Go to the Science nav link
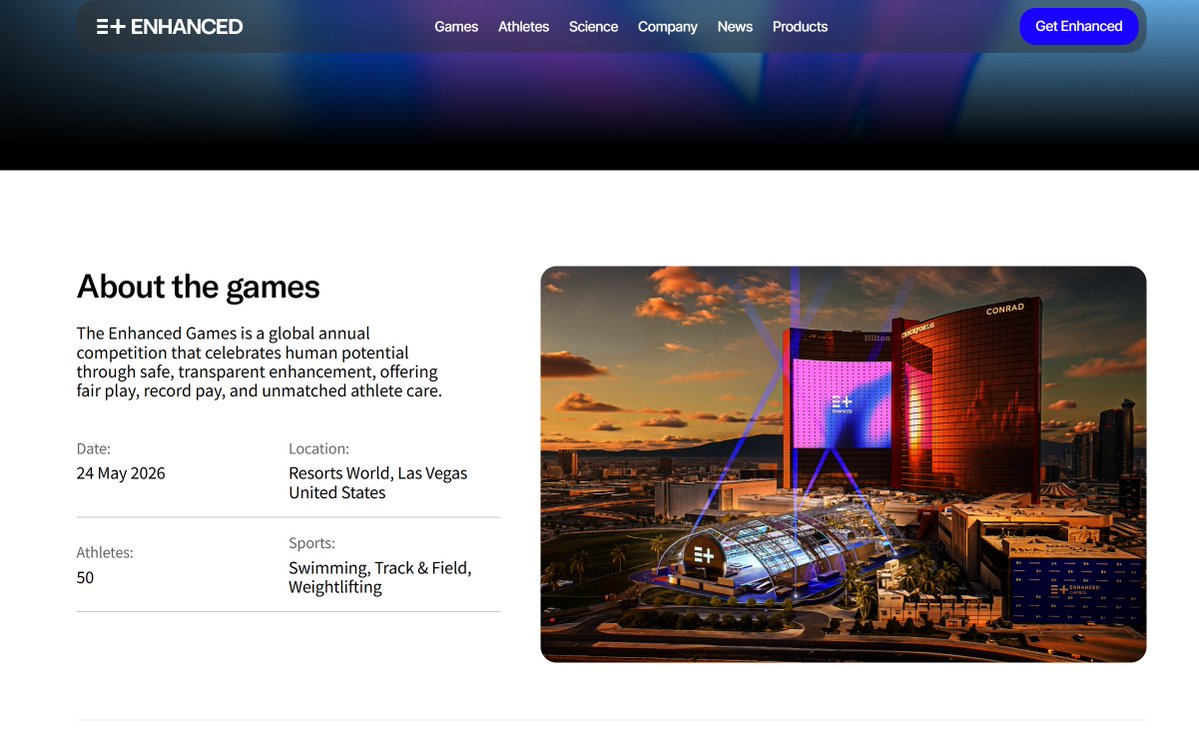1199x729 pixels. (593, 27)
